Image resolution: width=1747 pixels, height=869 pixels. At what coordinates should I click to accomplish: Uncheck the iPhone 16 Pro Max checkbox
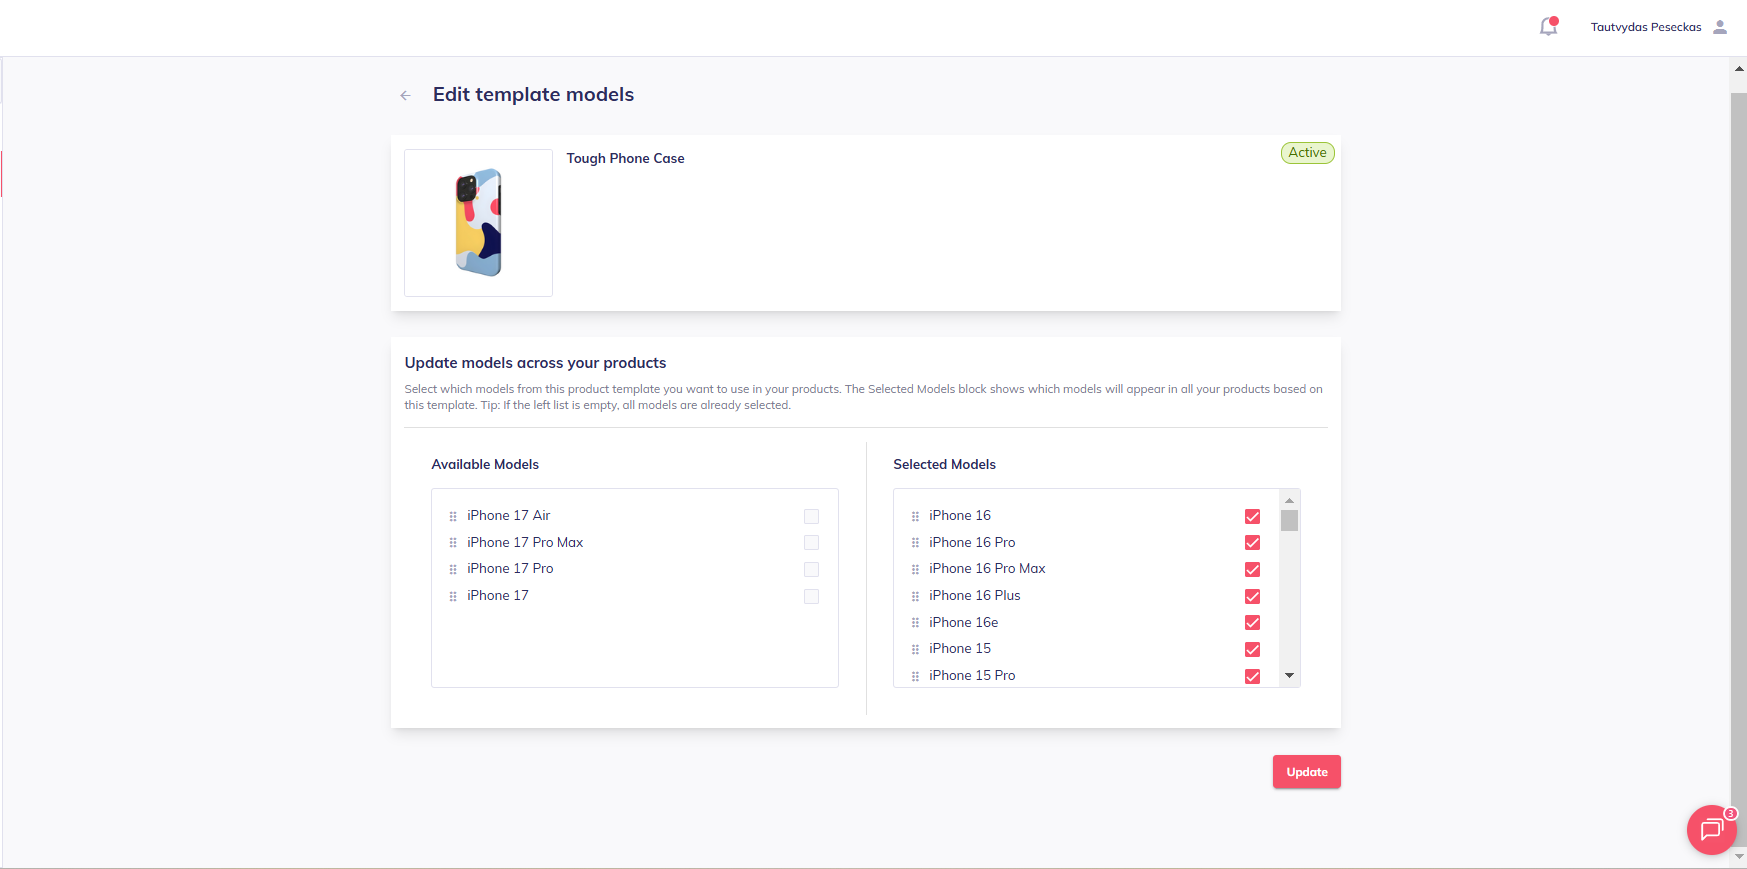click(1252, 569)
